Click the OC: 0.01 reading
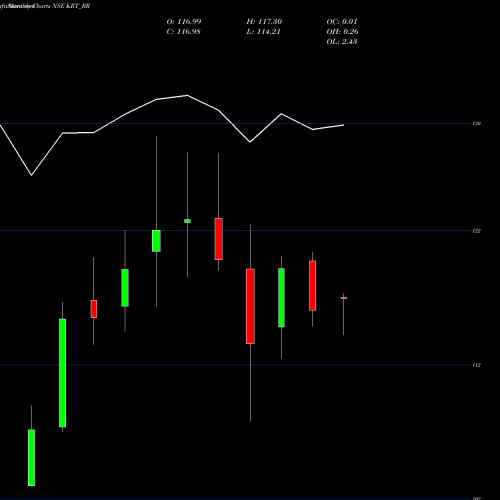 342,22
